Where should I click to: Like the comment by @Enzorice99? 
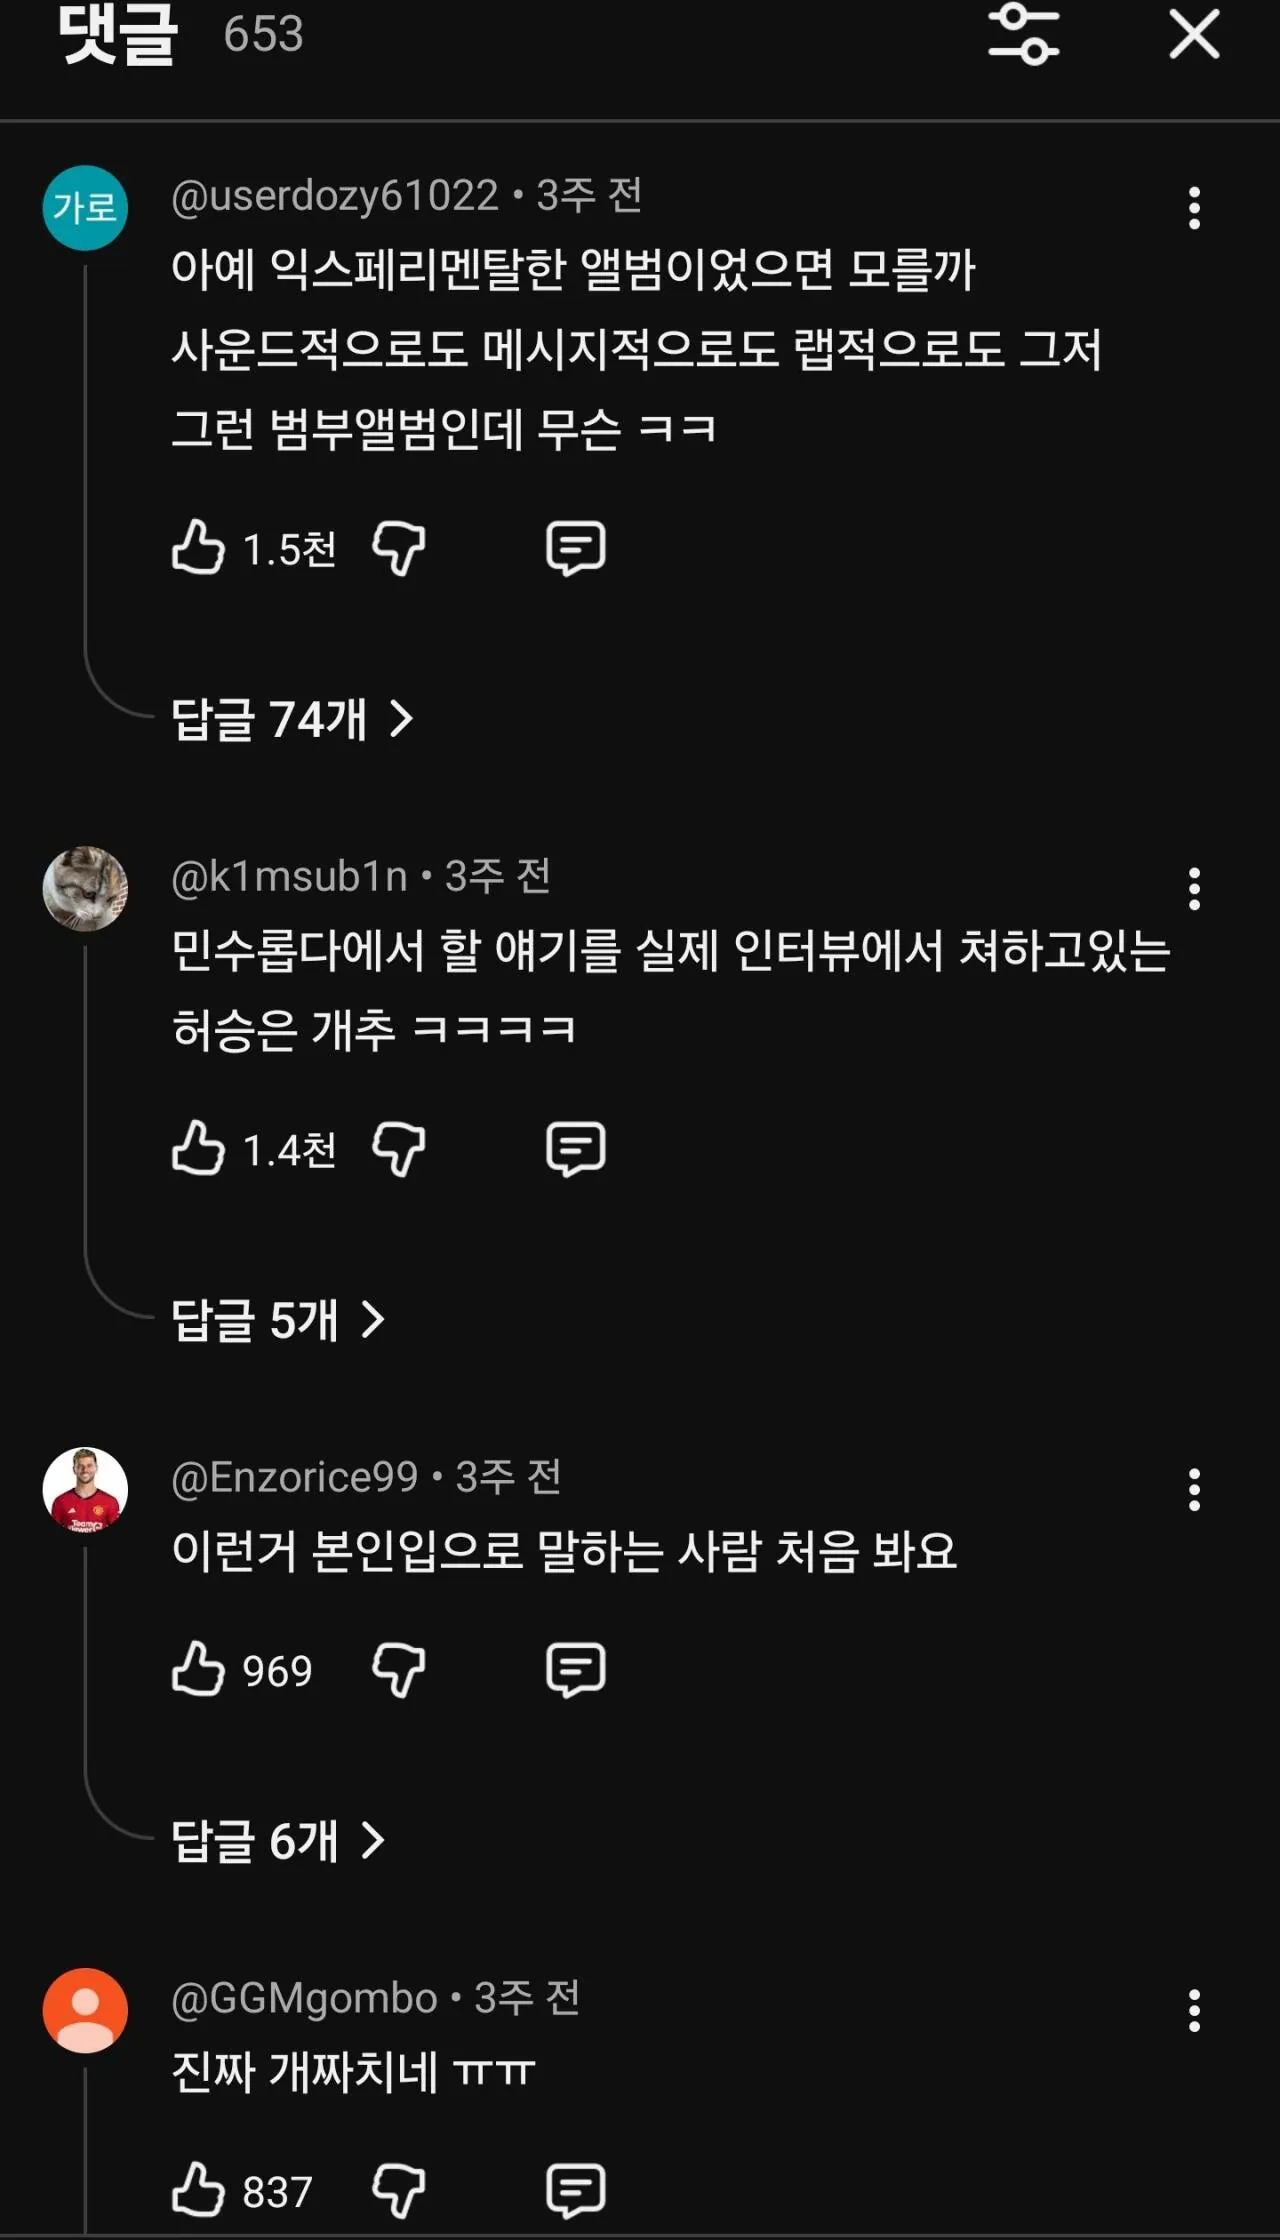point(198,1669)
